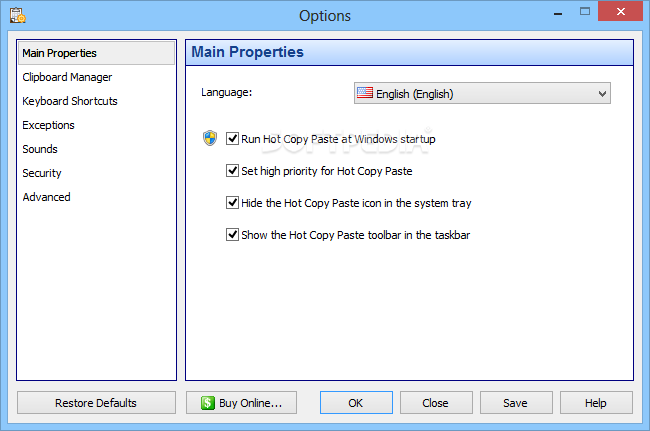Select Main Properties in the sidebar
Screen dimensions: 650x431
(96, 53)
